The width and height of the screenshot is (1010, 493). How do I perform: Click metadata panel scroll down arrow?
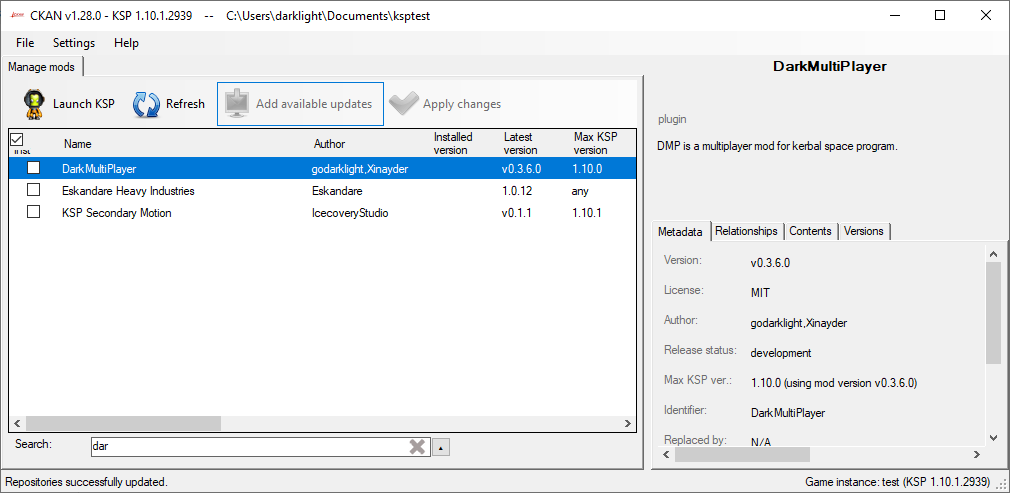(993, 438)
